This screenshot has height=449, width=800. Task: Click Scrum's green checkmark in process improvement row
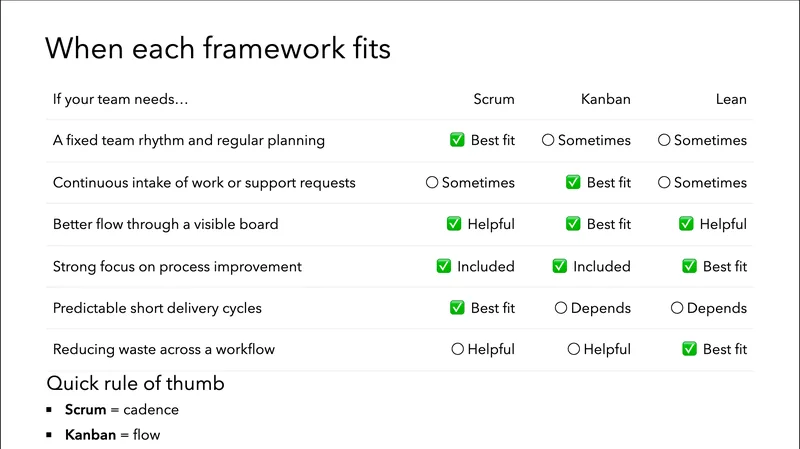click(444, 267)
